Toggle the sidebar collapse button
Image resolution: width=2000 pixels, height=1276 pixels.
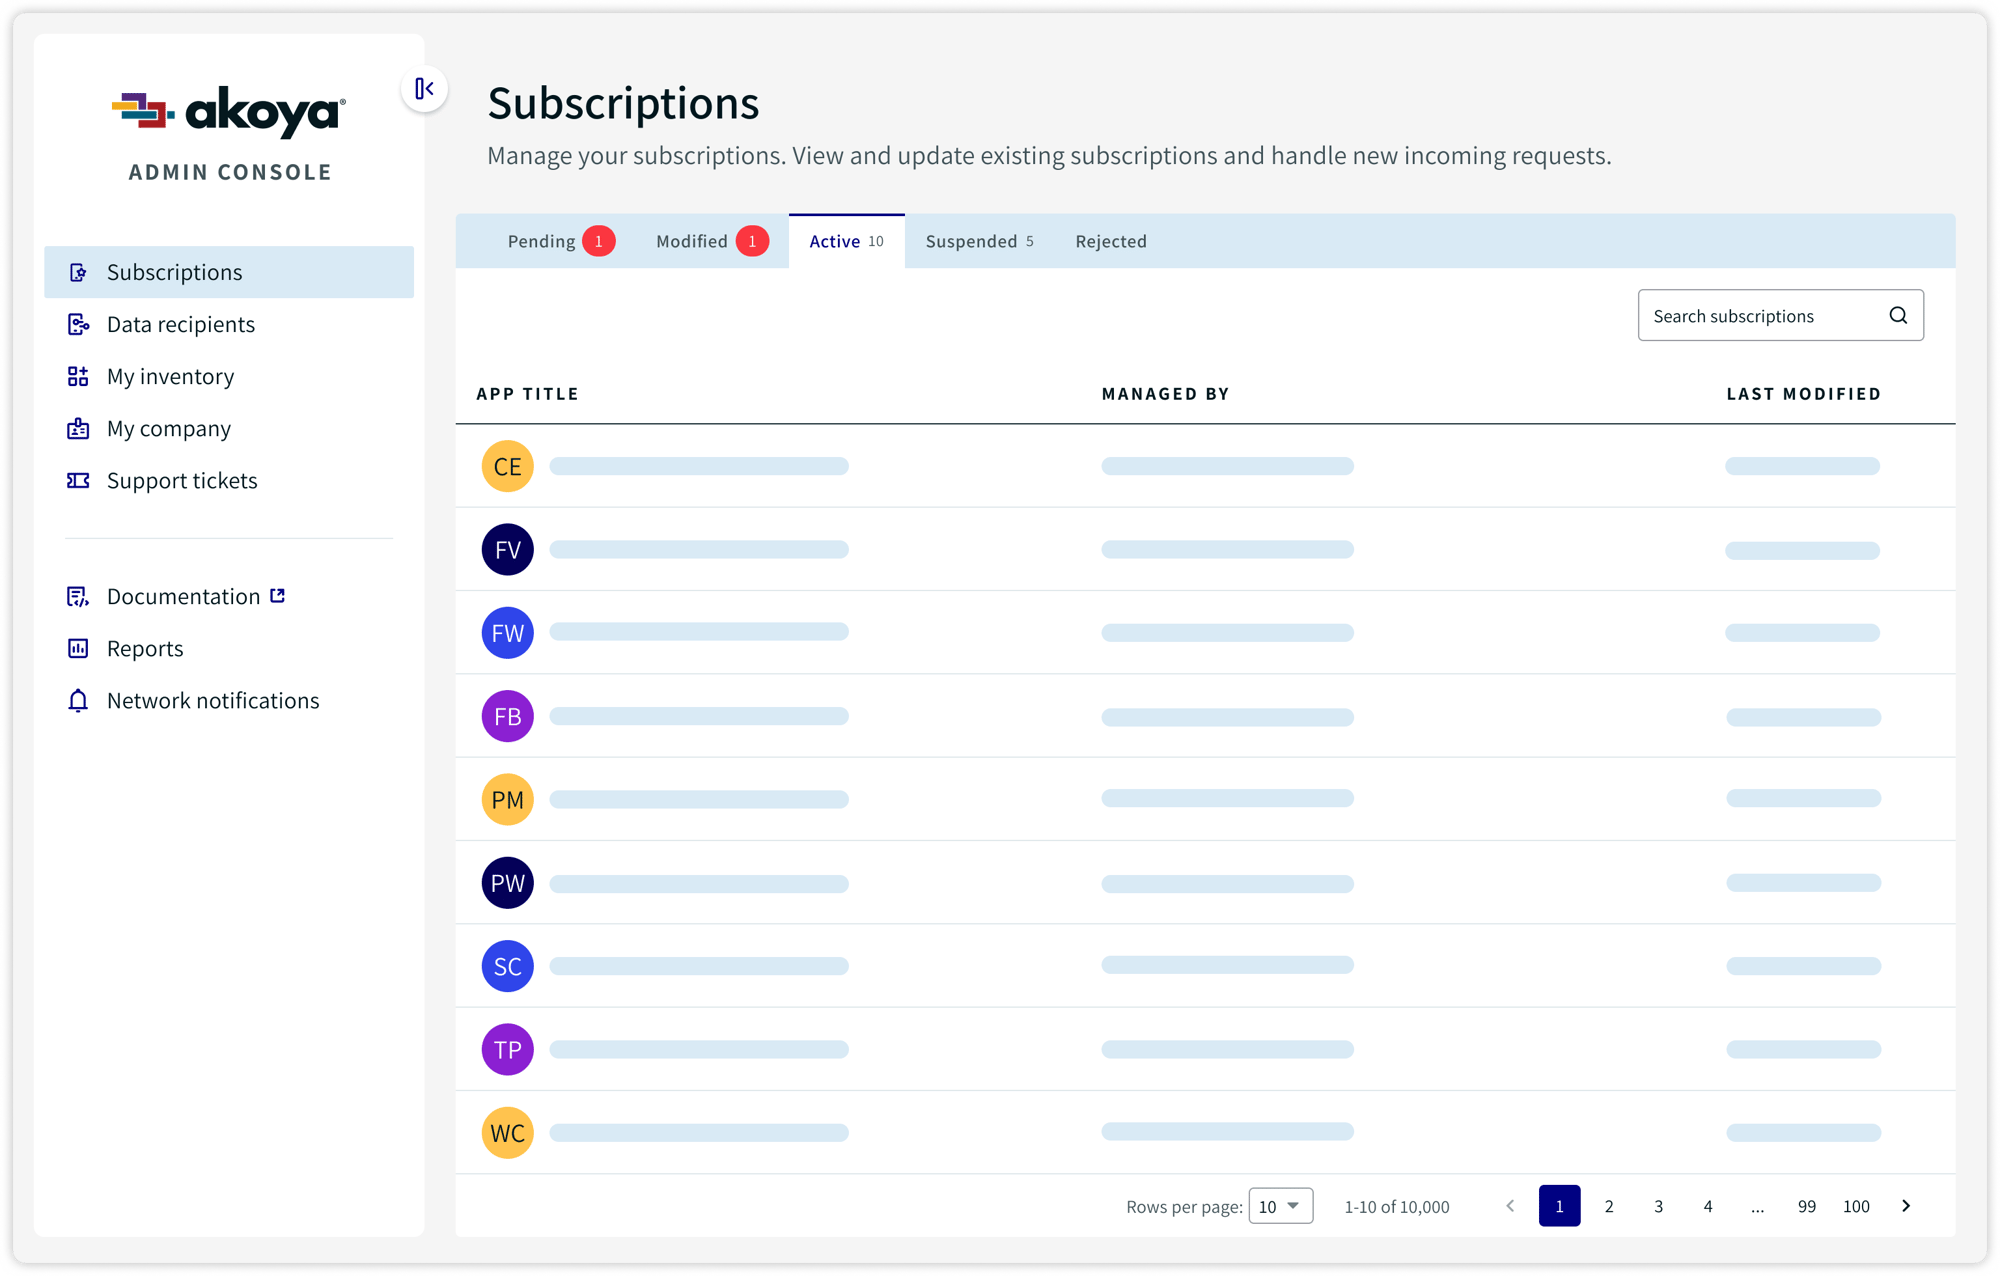(423, 90)
